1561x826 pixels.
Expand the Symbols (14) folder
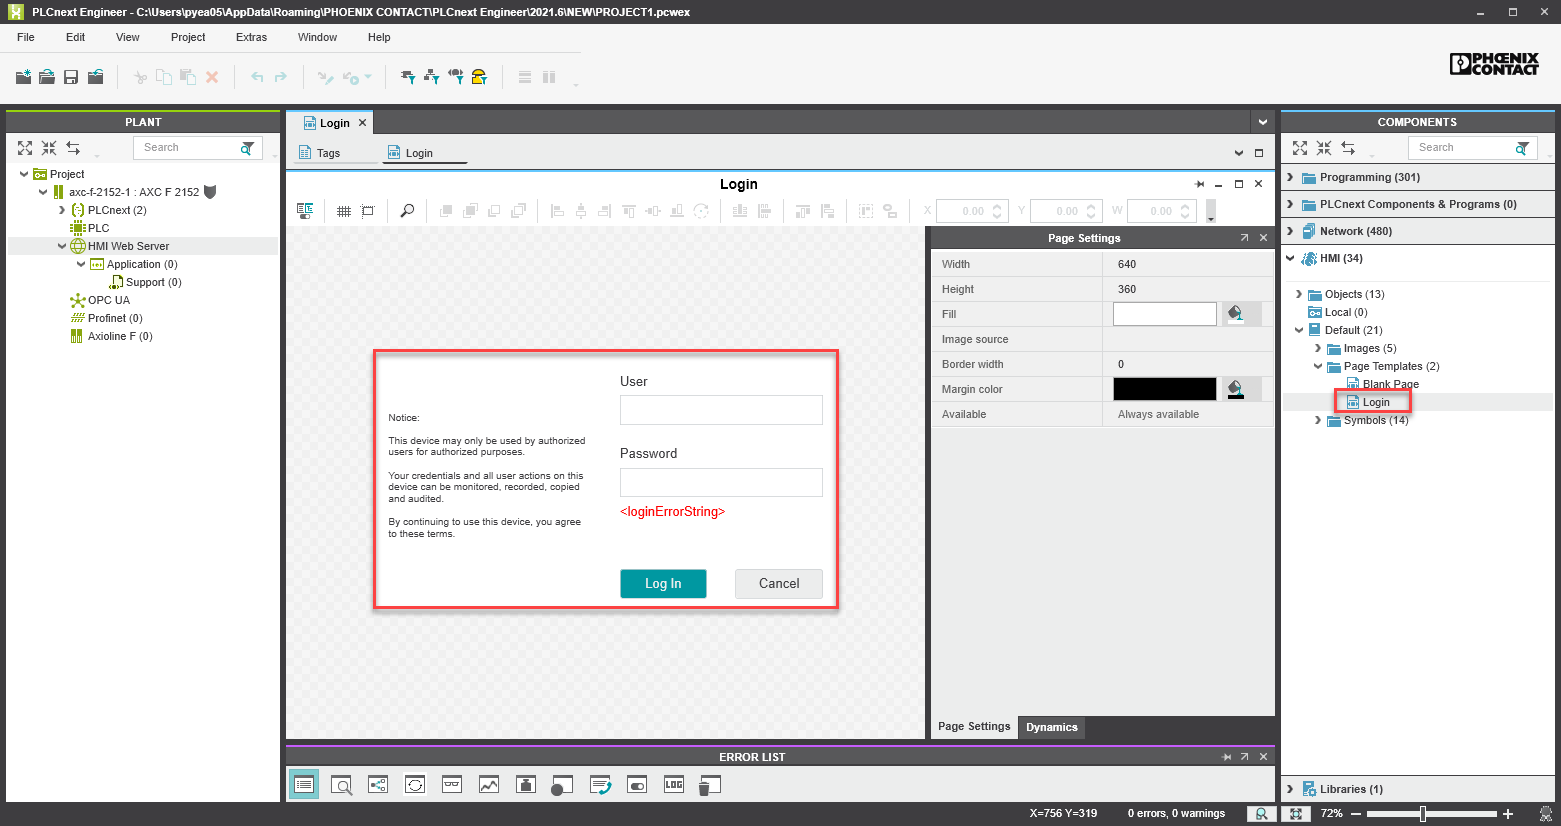coord(1318,420)
